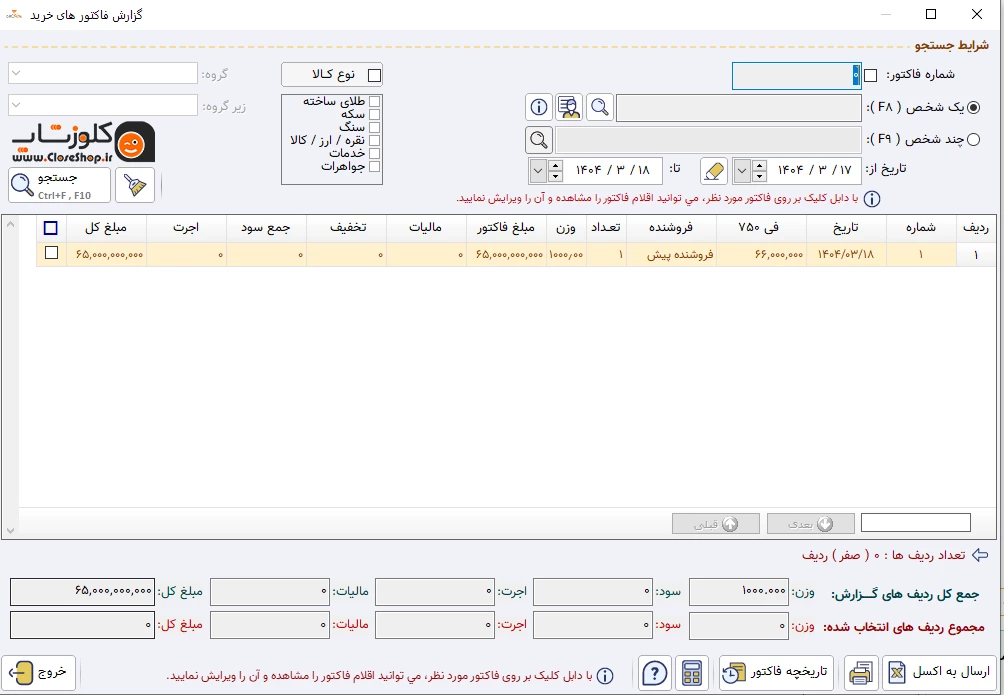Image resolution: width=1004 pixels, height=695 pixels.
Task: Click the جستجو search button
Action: 60,185
